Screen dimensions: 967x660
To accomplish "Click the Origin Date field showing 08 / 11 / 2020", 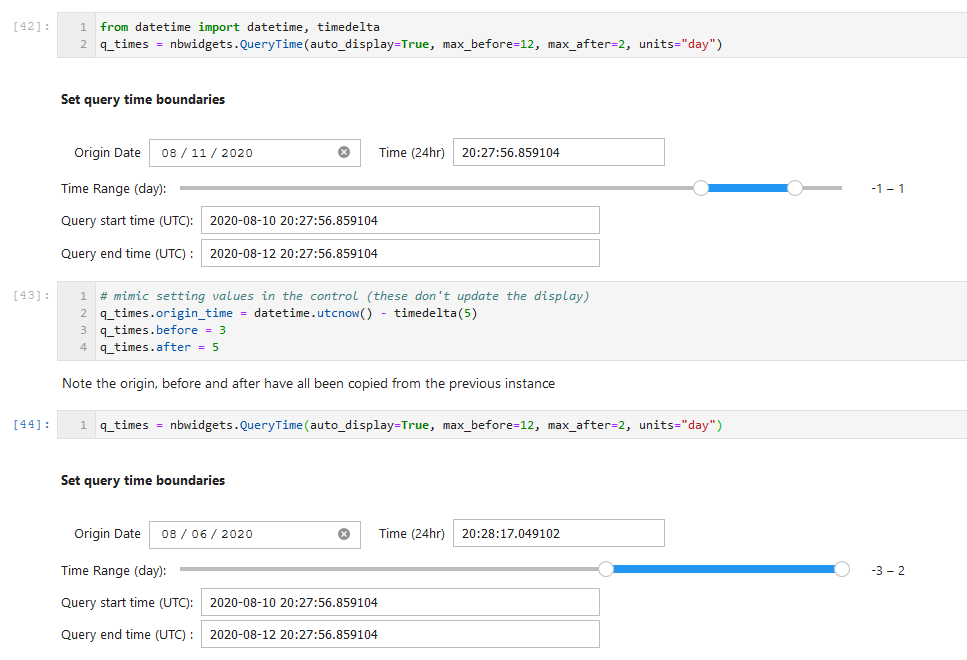I will [255, 152].
